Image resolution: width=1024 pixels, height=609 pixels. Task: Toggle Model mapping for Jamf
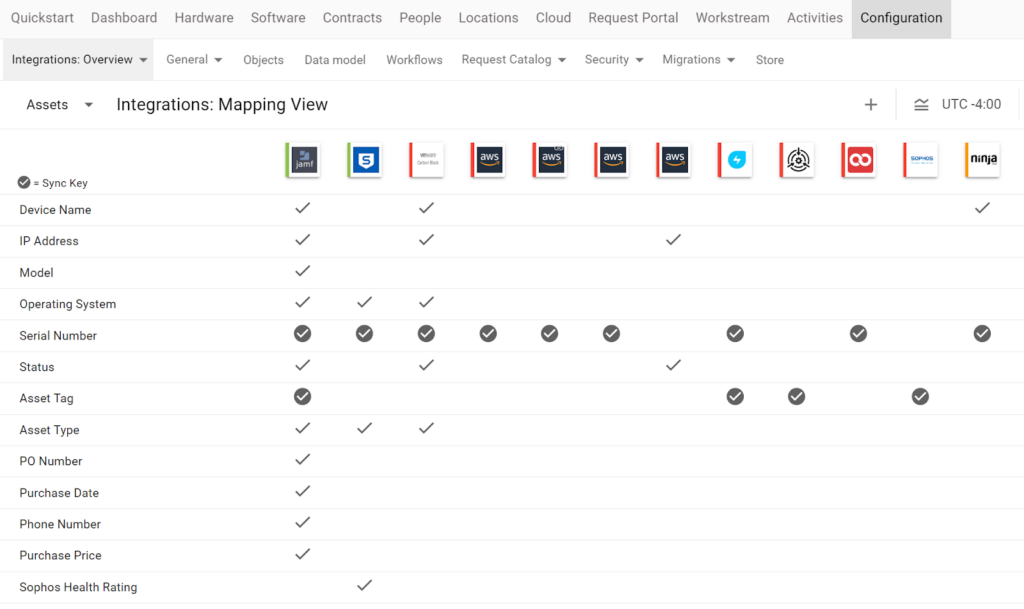302,271
